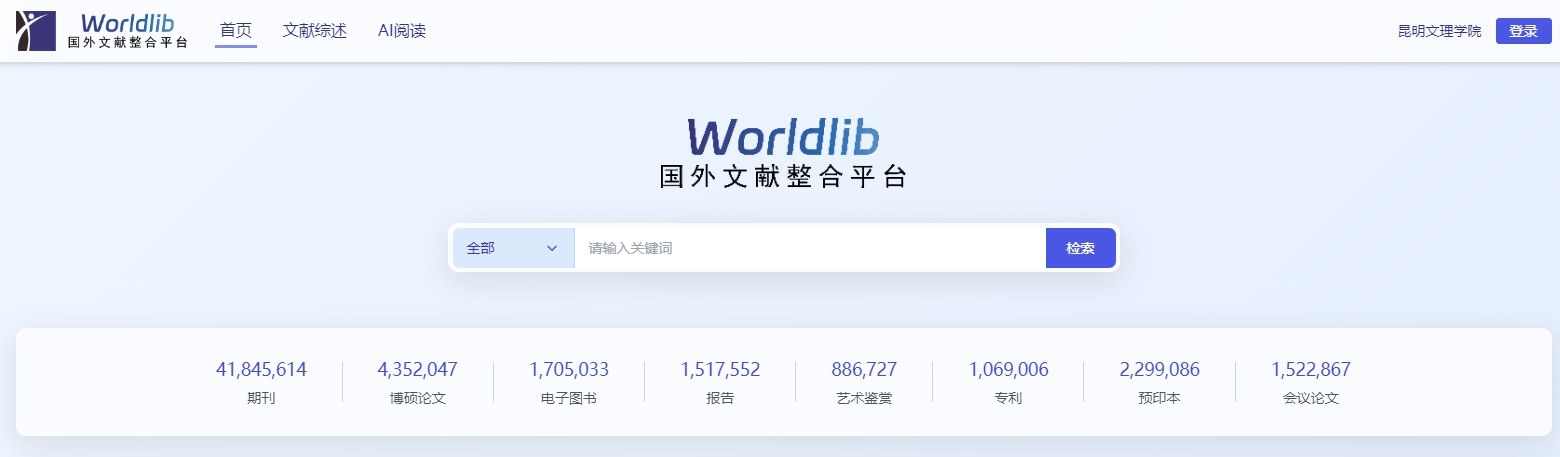Select the 博硕论文 category with 4,352,047
The height and width of the screenshot is (457, 1560).
[x=417, y=382]
